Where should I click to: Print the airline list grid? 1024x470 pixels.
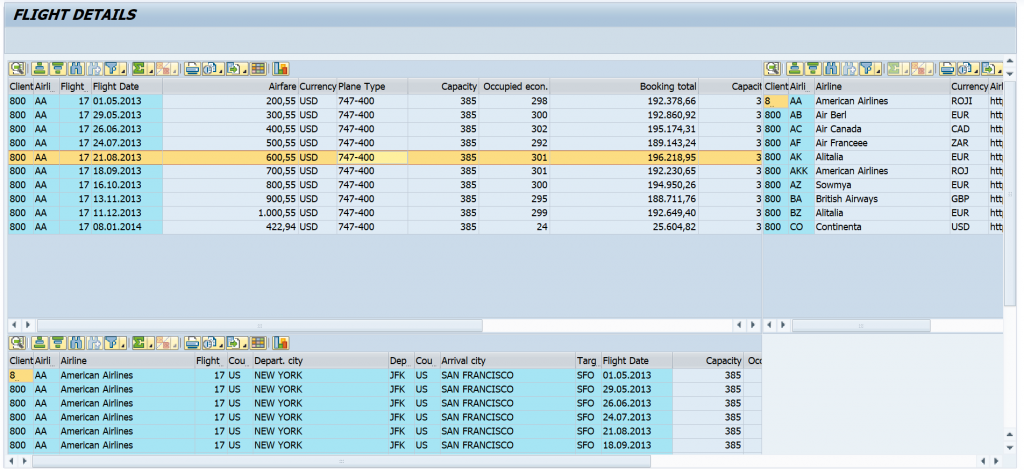pyautogui.click(x=948, y=69)
